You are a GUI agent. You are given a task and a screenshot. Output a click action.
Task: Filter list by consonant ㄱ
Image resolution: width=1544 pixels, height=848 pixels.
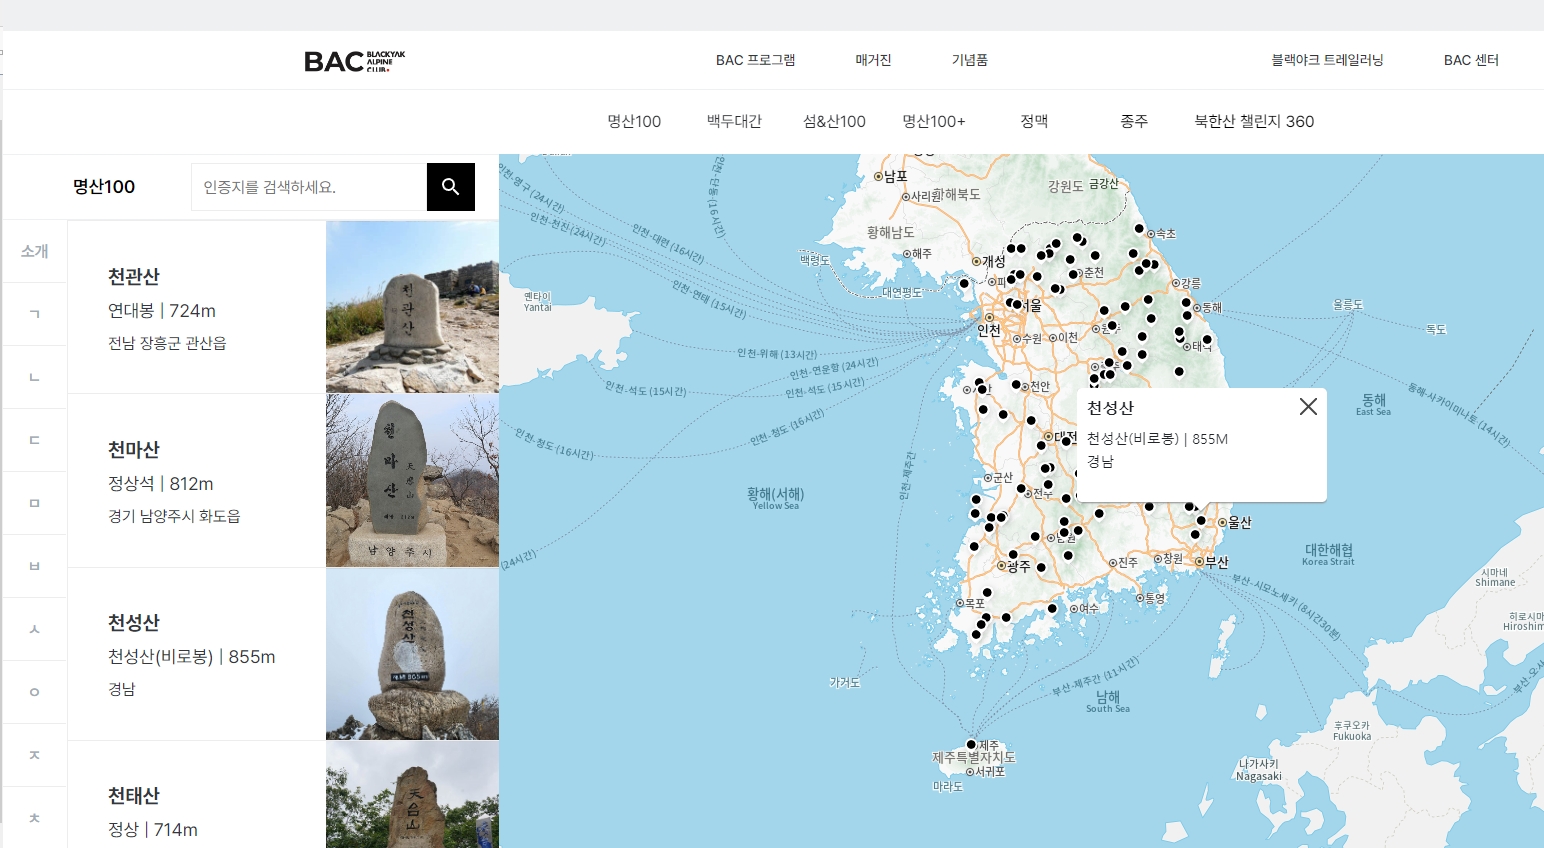point(35,314)
